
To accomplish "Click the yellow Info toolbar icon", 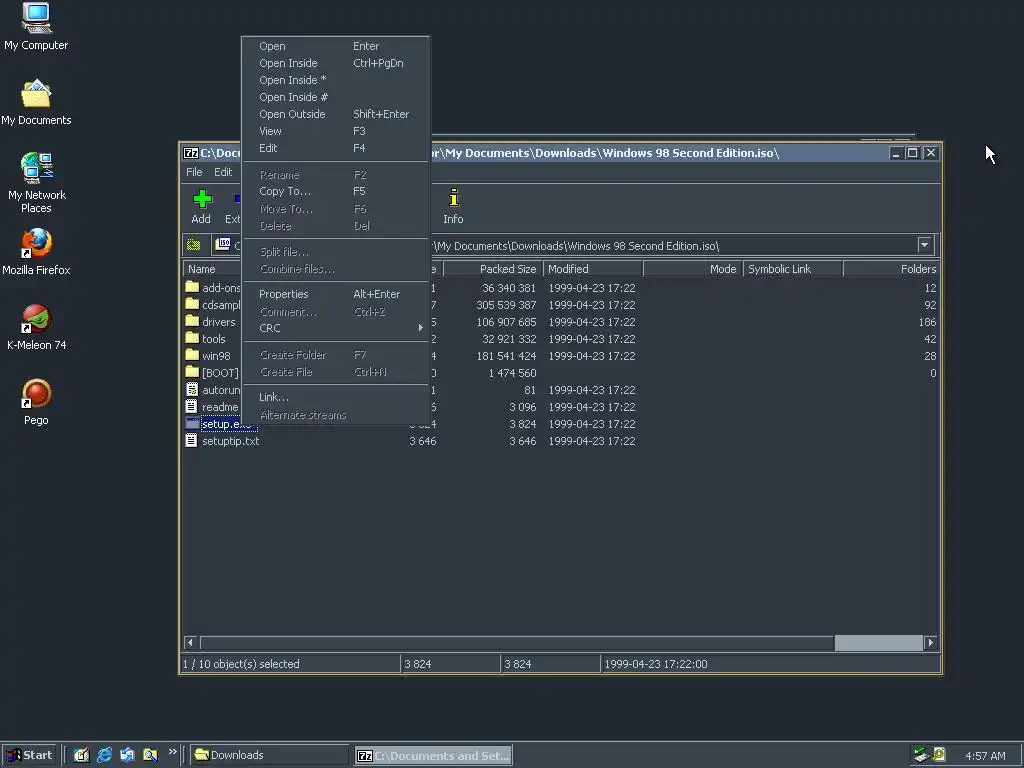I will point(453,197).
